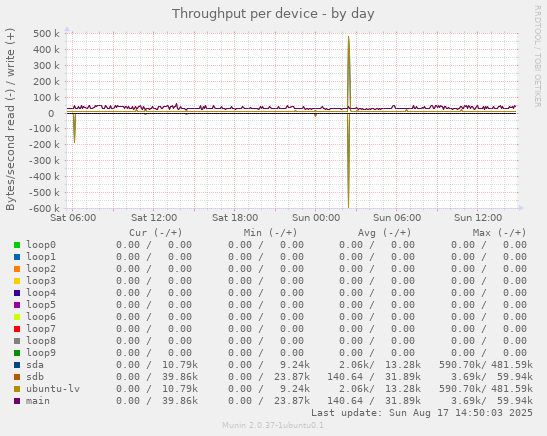Click the loop5 purple color swatch

click(x=17, y=305)
